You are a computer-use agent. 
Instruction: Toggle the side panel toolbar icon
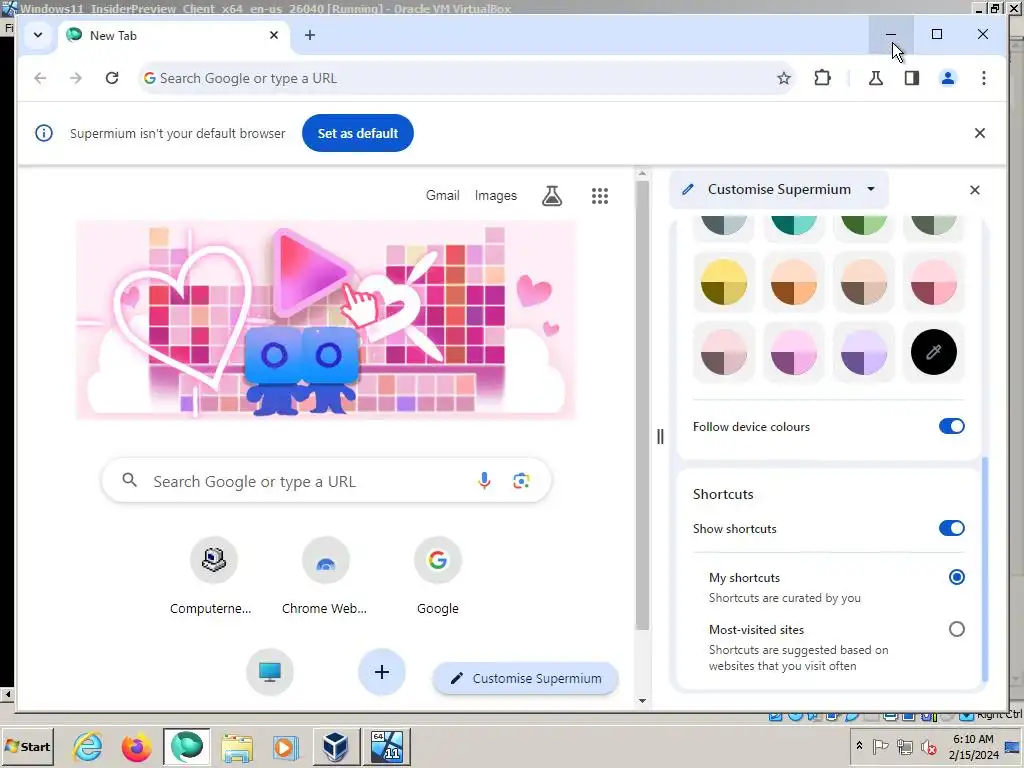(912, 78)
